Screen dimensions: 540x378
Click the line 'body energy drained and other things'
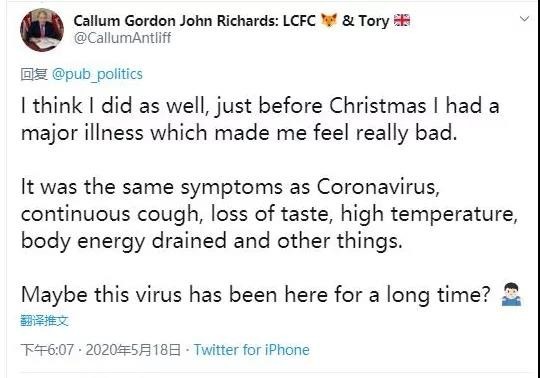(x=212, y=241)
